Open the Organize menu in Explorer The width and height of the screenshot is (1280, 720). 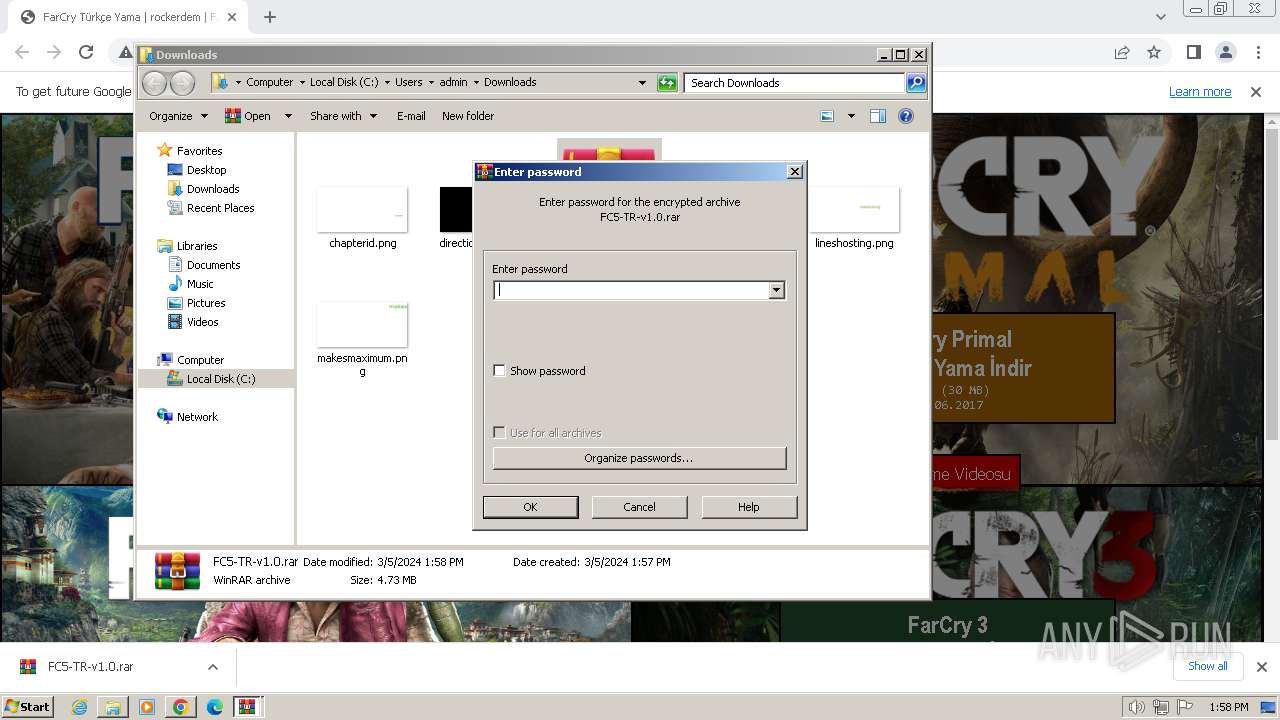pyautogui.click(x=178, y=116)
